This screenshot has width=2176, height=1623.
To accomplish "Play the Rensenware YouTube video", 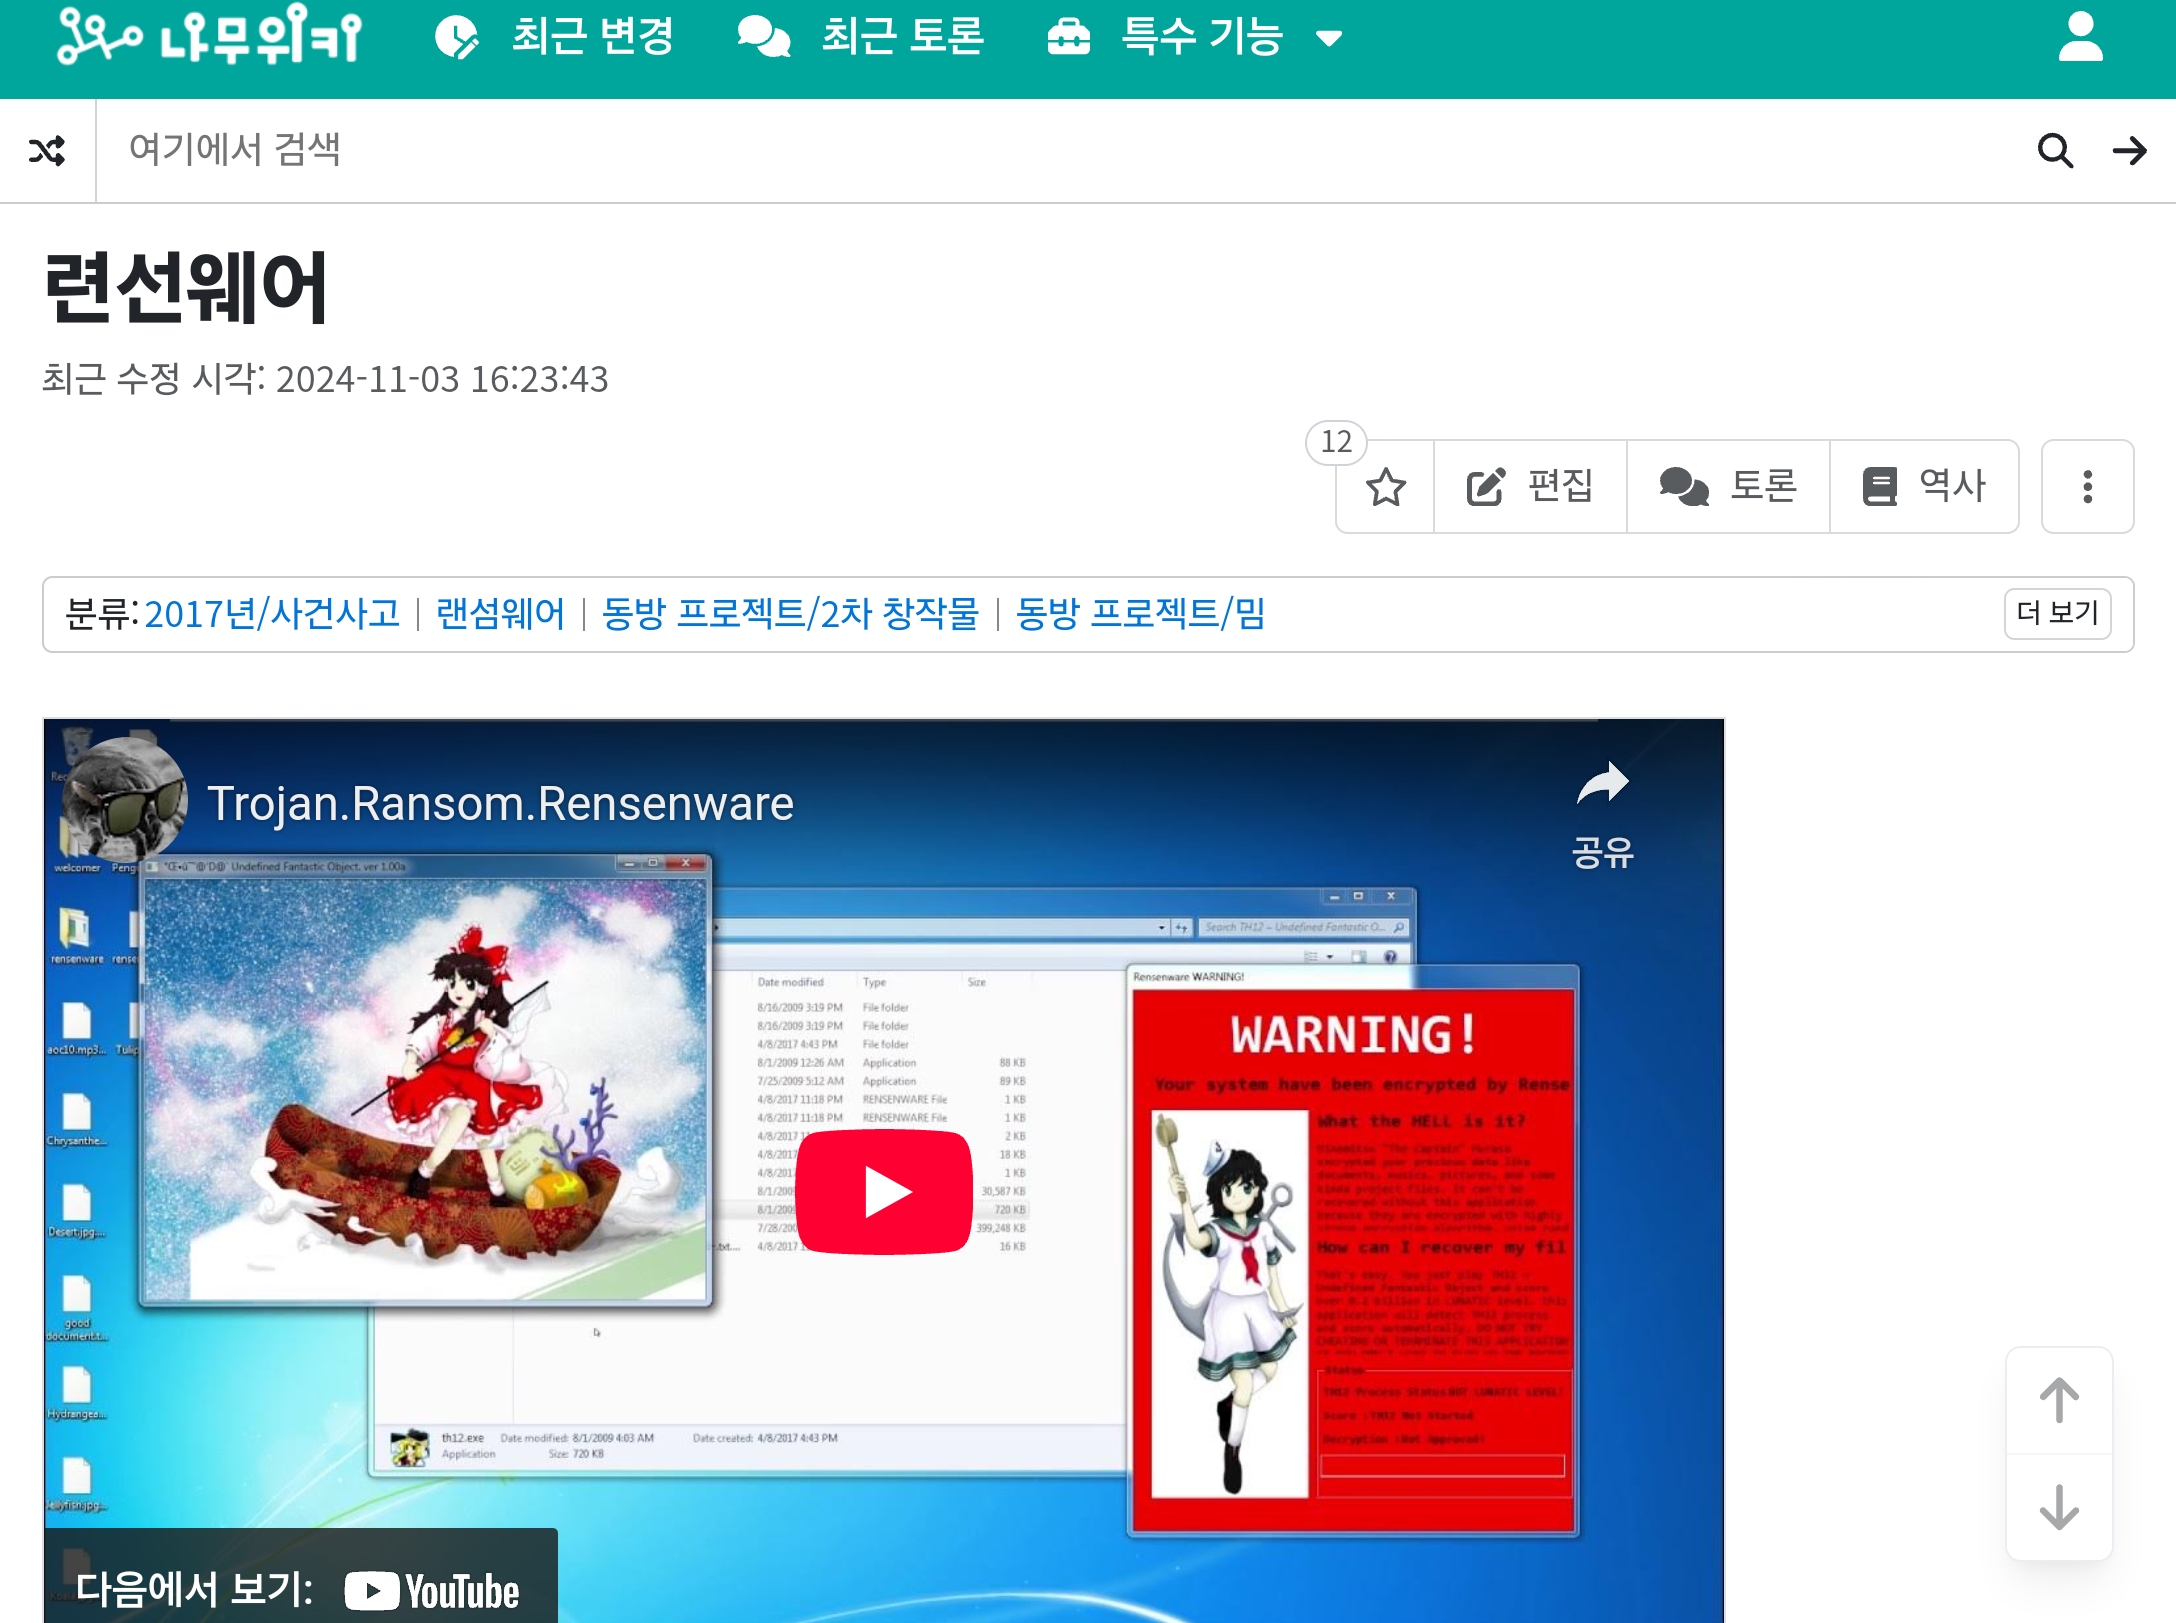I will 884,1191.
